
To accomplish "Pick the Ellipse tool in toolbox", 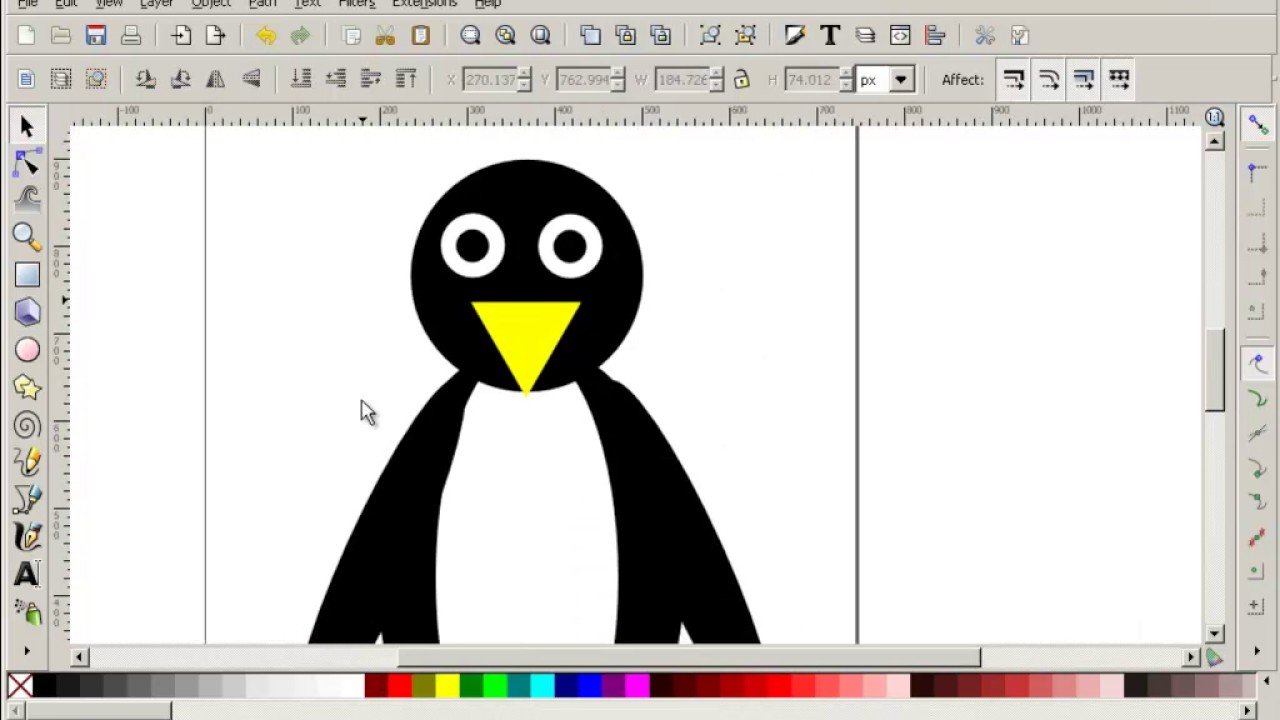I will click(27, 350).
